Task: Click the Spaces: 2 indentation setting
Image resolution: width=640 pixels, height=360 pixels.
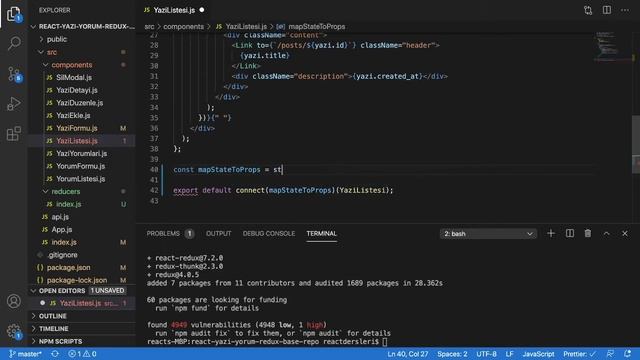Action: coord(452,354)
